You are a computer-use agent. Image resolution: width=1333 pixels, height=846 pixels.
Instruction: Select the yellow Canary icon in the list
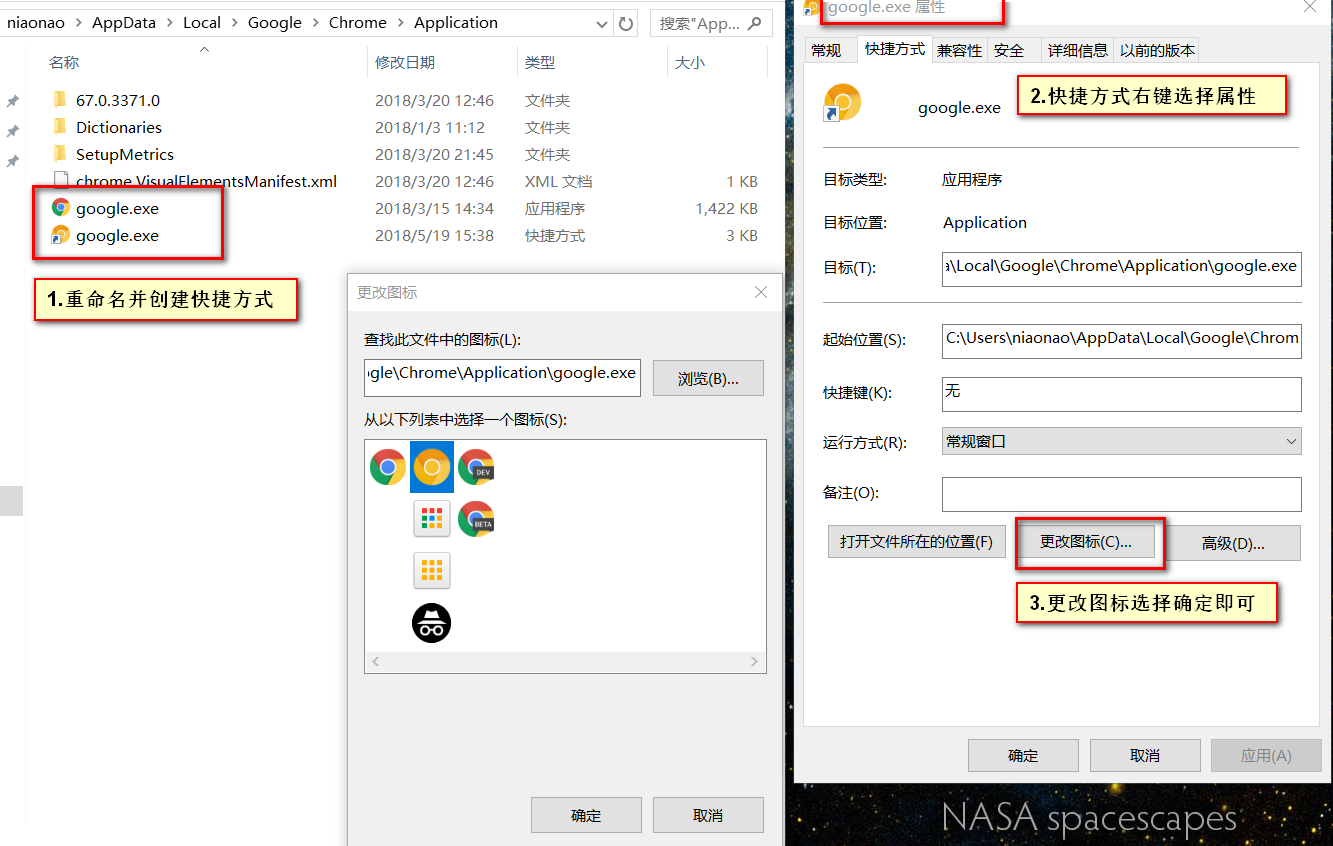[432, 467]
